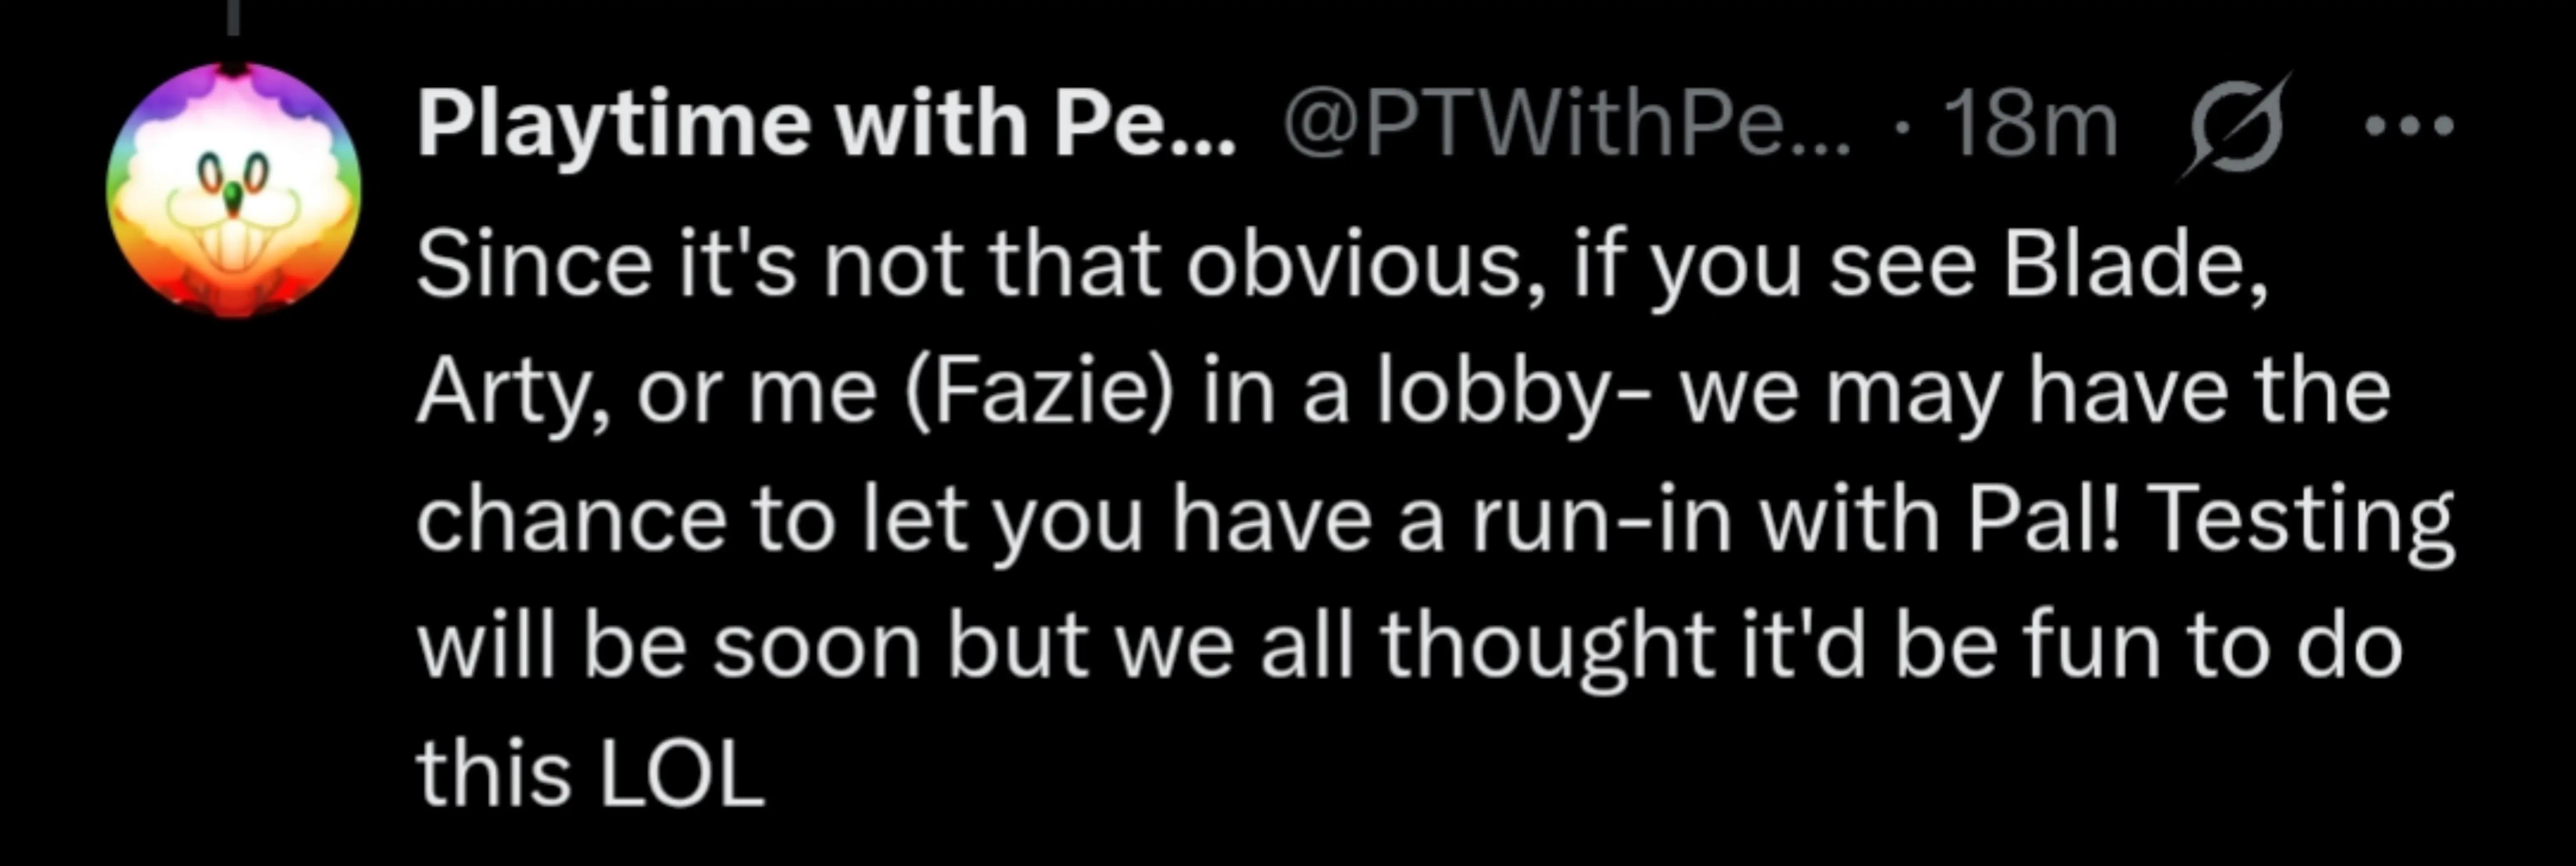Click the thread connector line above the avatar

point(233,17)
